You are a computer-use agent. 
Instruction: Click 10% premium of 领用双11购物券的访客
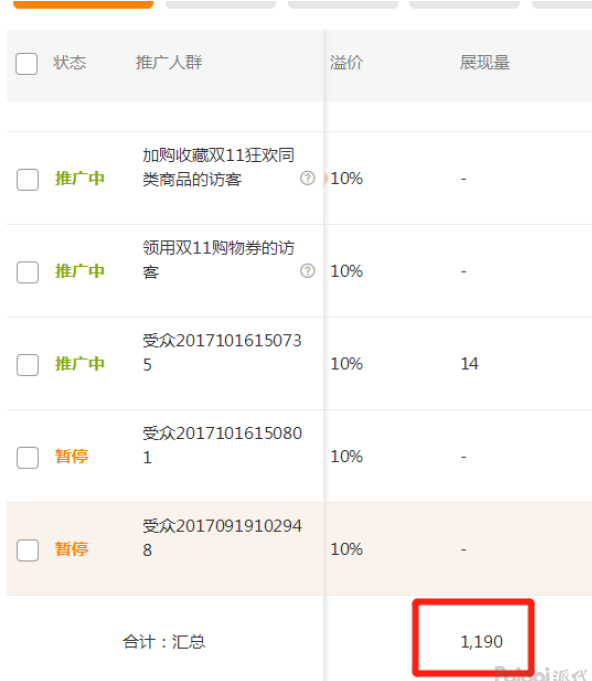click(x=347, y=271)
